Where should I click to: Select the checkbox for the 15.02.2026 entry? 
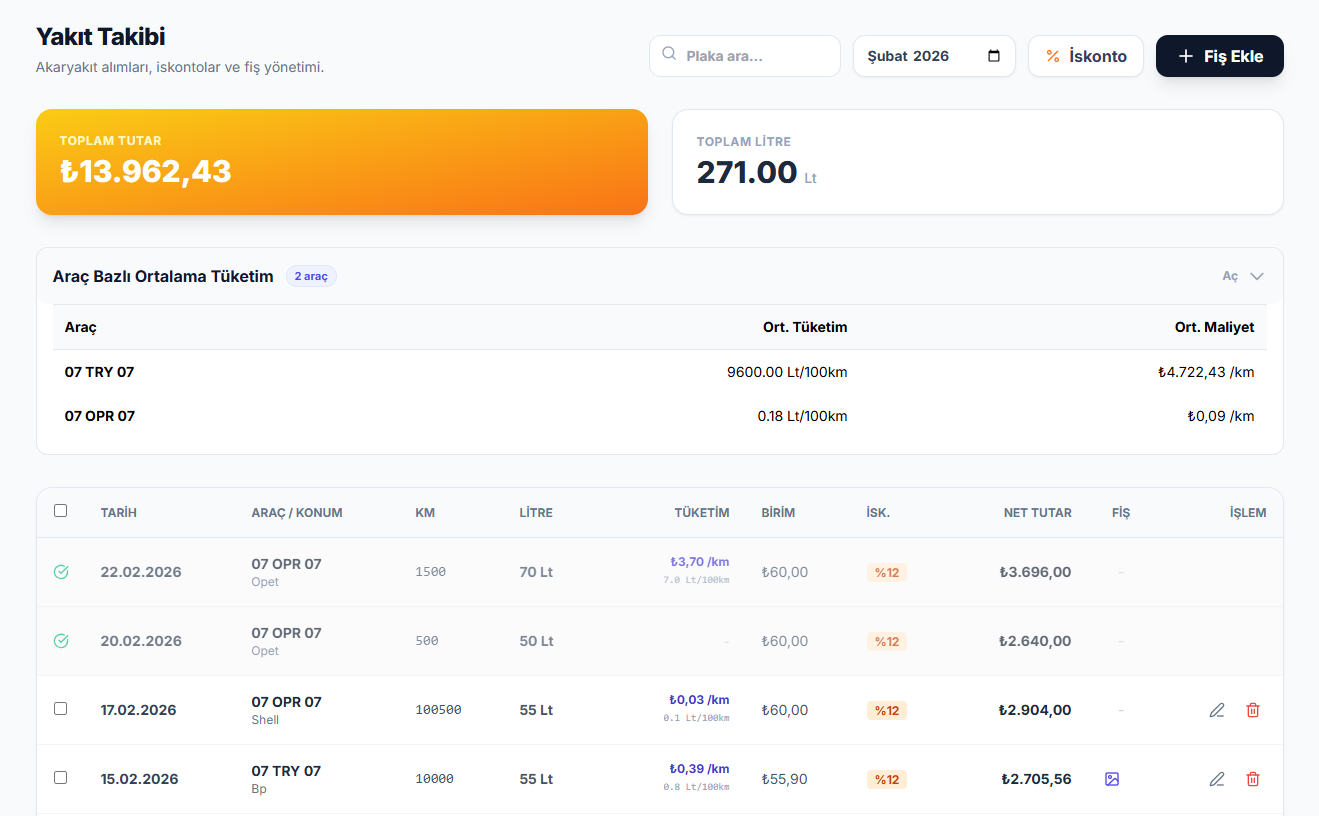[x=61, y=778]
